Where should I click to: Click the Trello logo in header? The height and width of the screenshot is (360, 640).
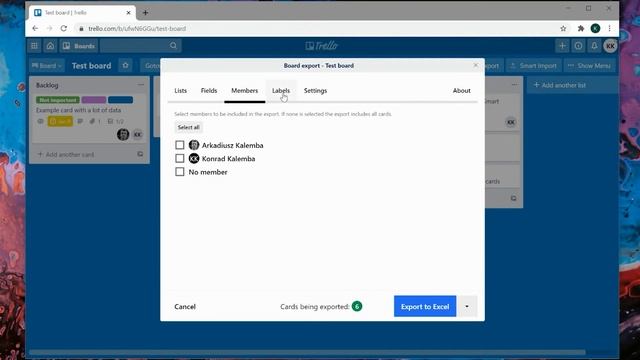(x=322, y=46)
